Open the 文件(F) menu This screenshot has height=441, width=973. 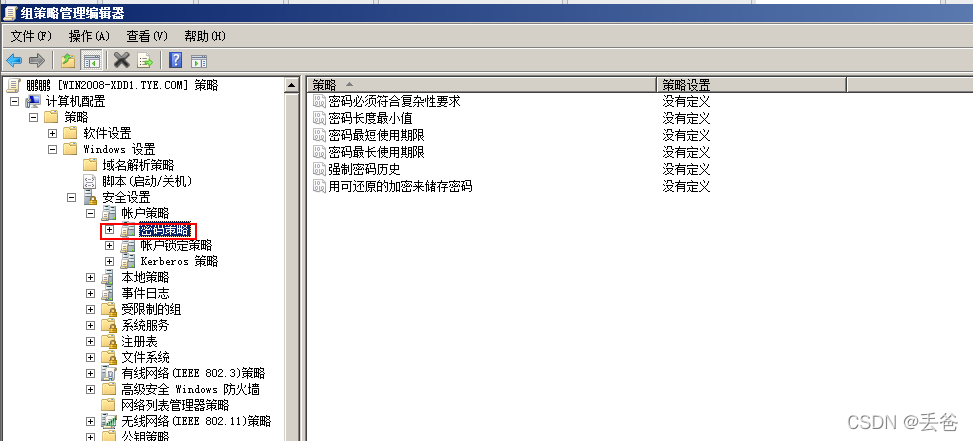pos(31,36)
